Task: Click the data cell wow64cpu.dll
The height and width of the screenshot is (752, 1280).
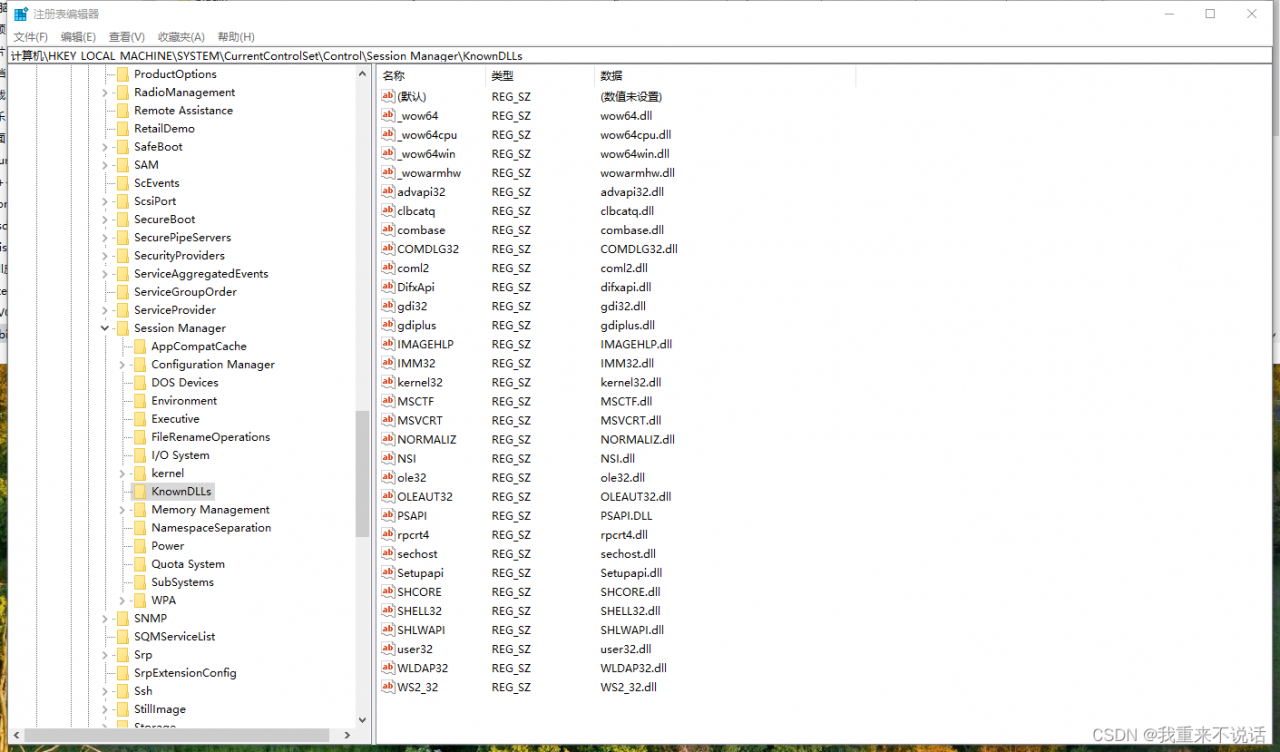Action: (x=635, y=135)
